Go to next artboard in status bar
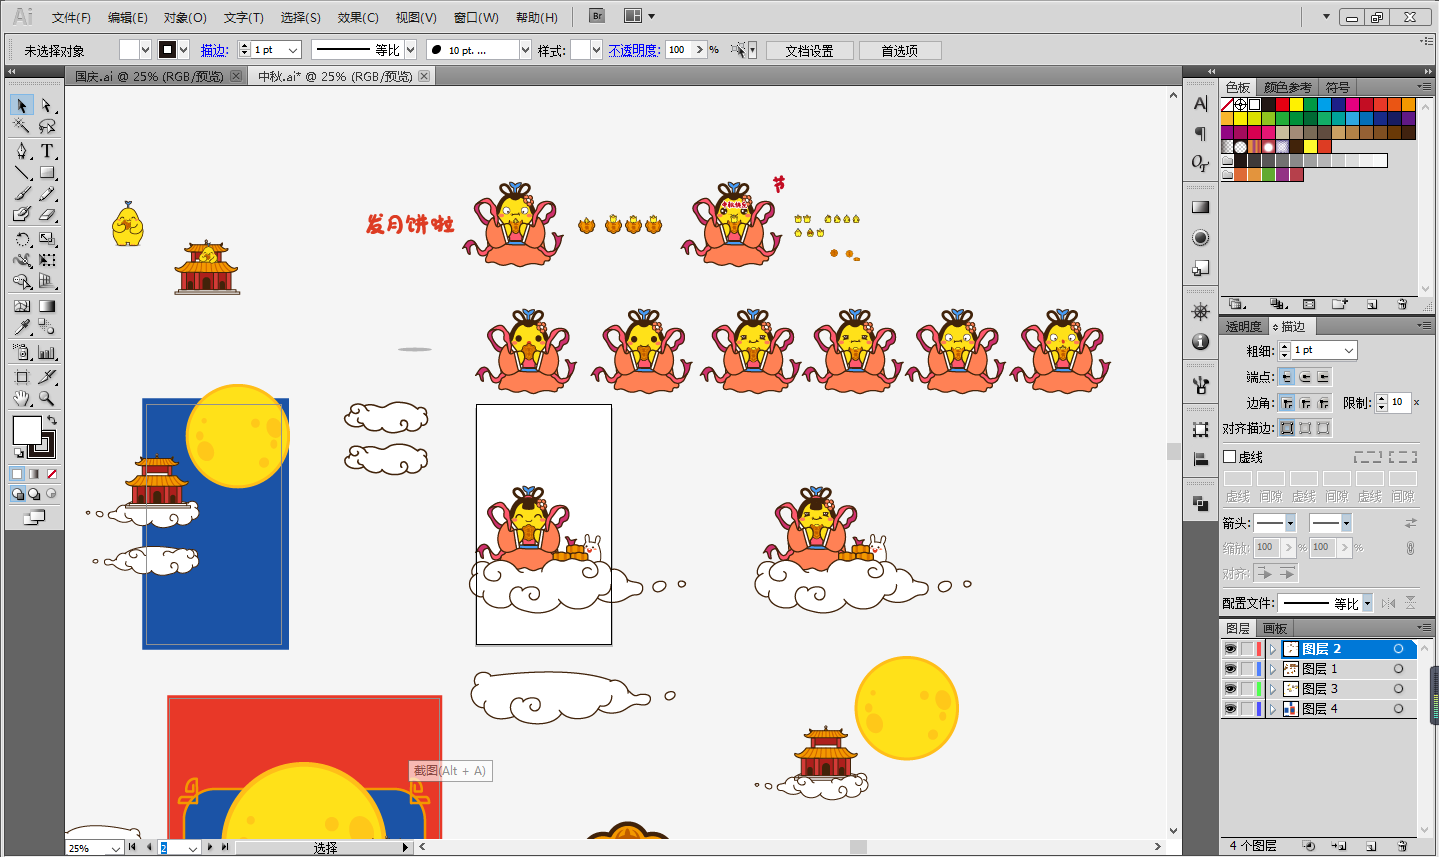1439x857 pixels. pos(210,847)
